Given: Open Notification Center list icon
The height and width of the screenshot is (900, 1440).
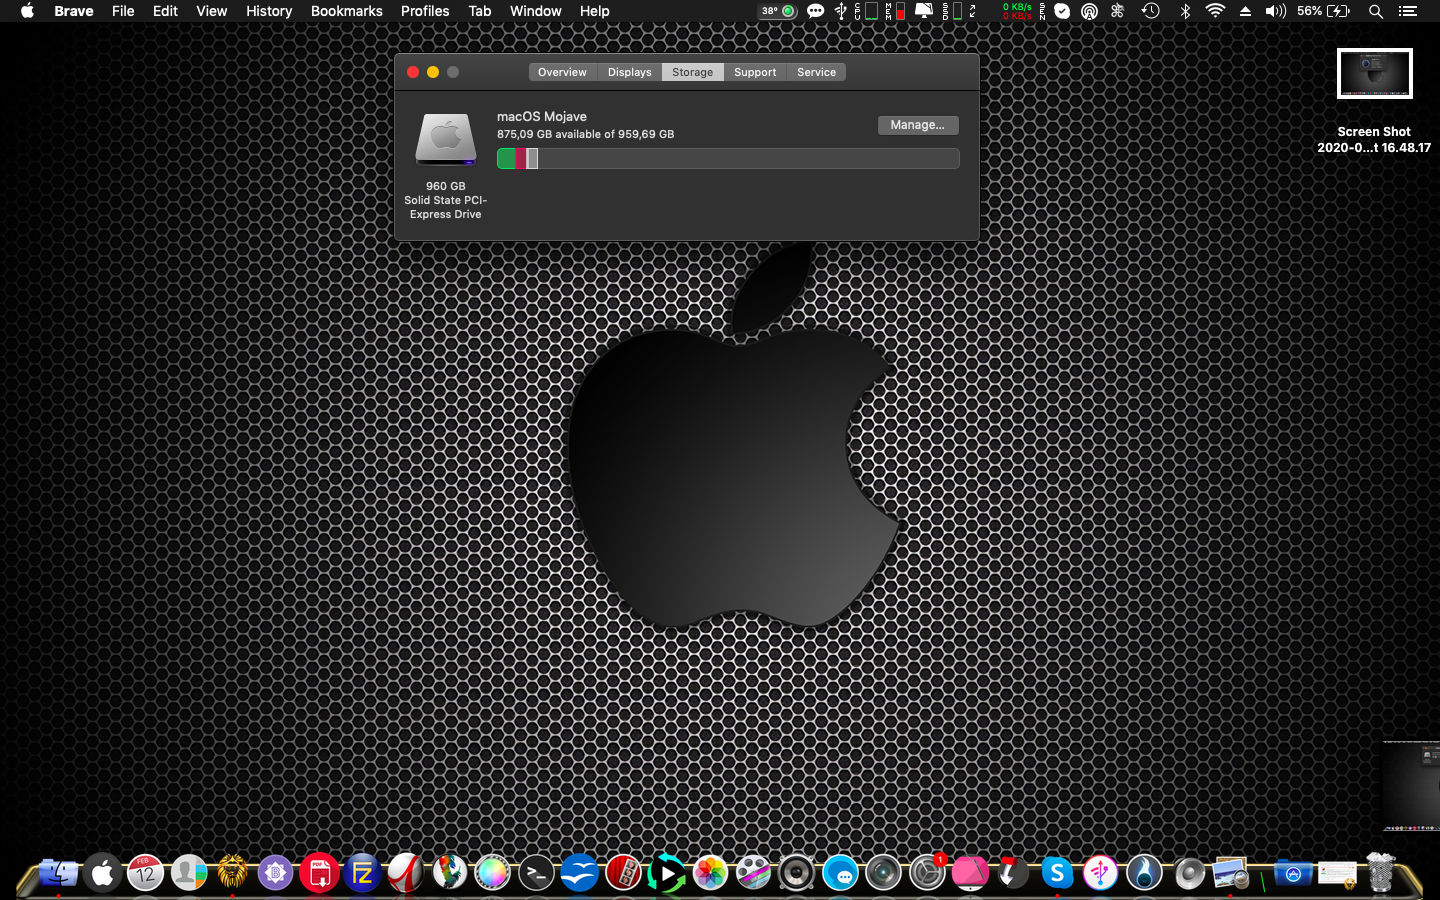Looking at the screenshot, I should coord(1408,11).
